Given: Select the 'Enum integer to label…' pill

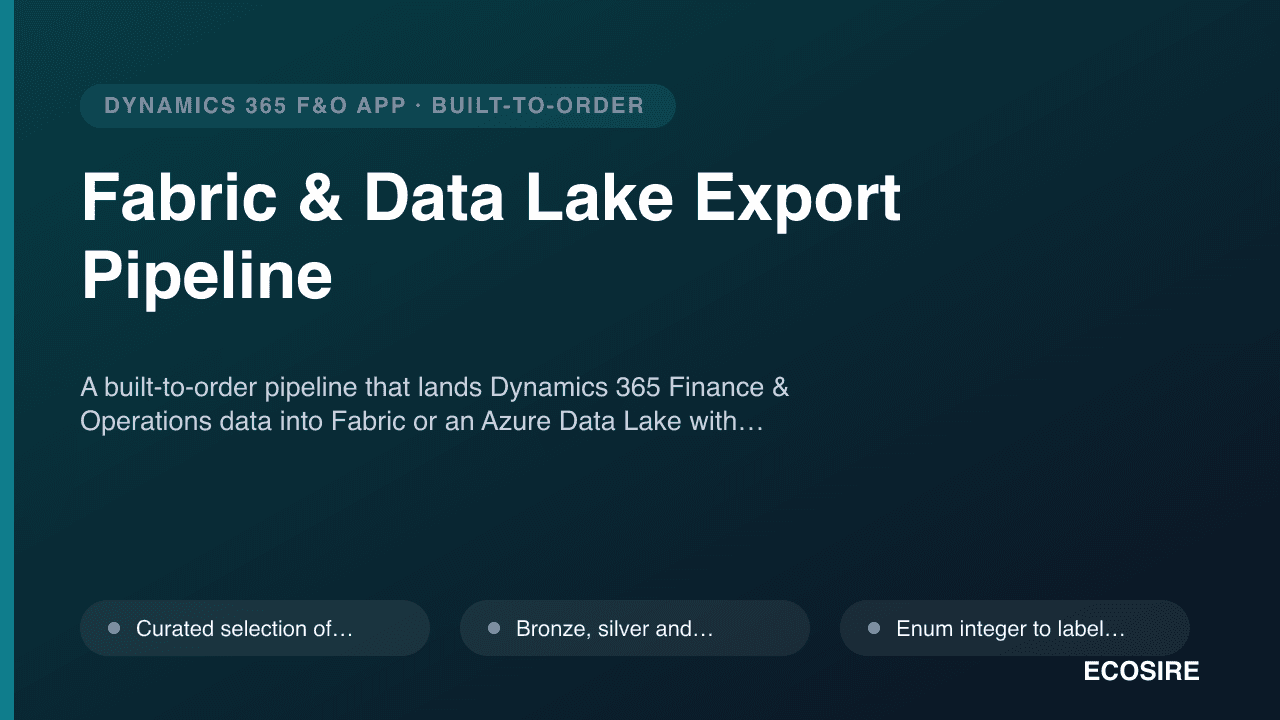Looking at the screenshot, I should point(1015,628).
